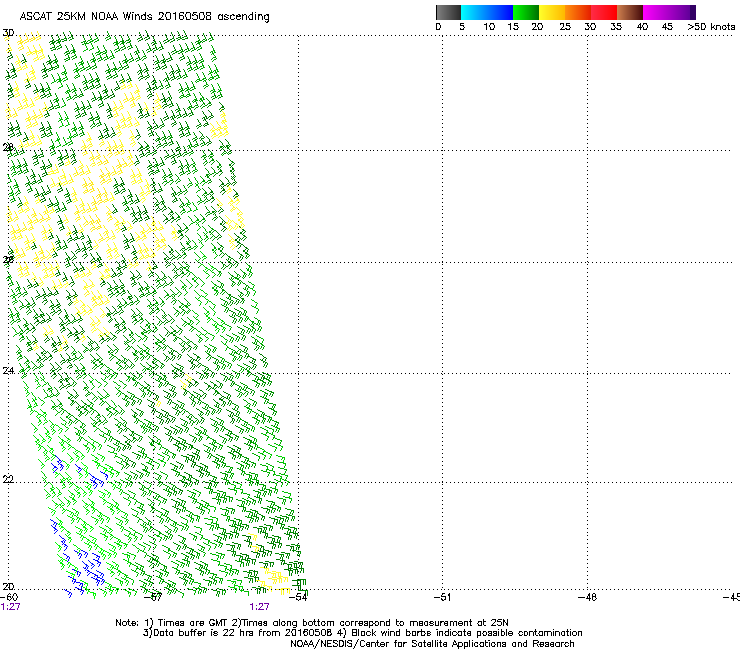The width and height of the screenshot is (740, 650).
Task: Click the latitude label '30' on the left axis
Action: click(x=8, y=33)
